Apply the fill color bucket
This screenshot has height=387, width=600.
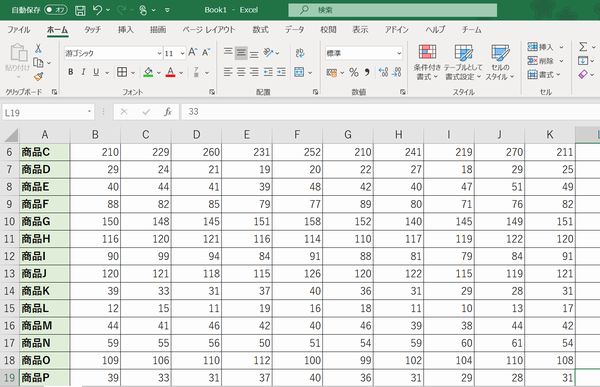click(148, 72)
